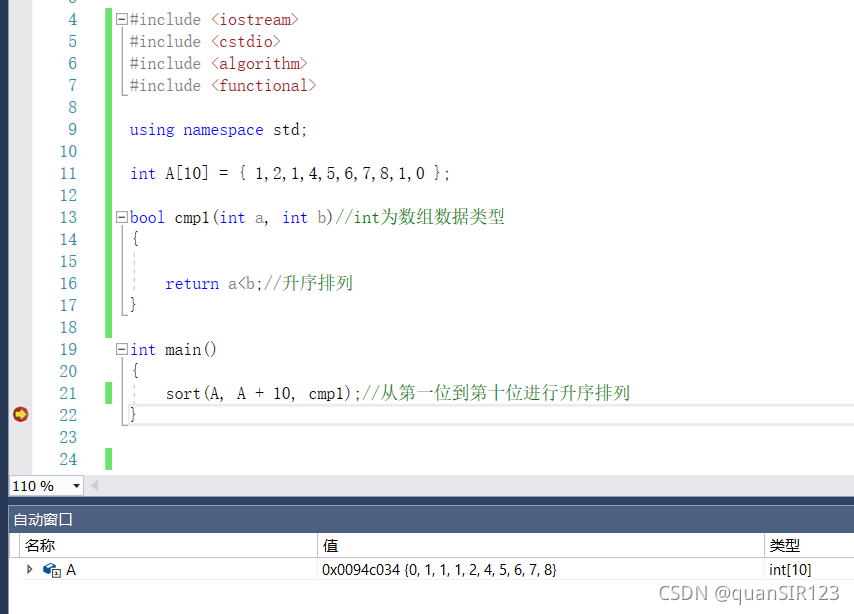854x614 pixels.
Task: Click on 'using namespace std;' code line
Action: 218,130
